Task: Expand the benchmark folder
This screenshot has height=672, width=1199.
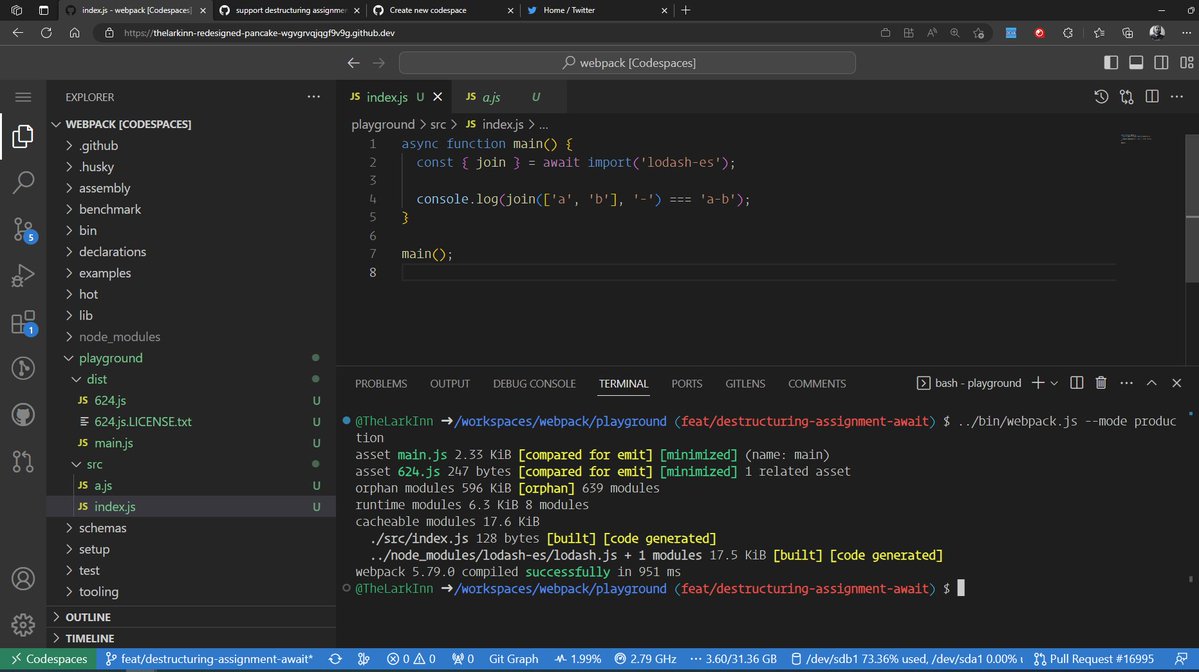Action: point(191,209)
